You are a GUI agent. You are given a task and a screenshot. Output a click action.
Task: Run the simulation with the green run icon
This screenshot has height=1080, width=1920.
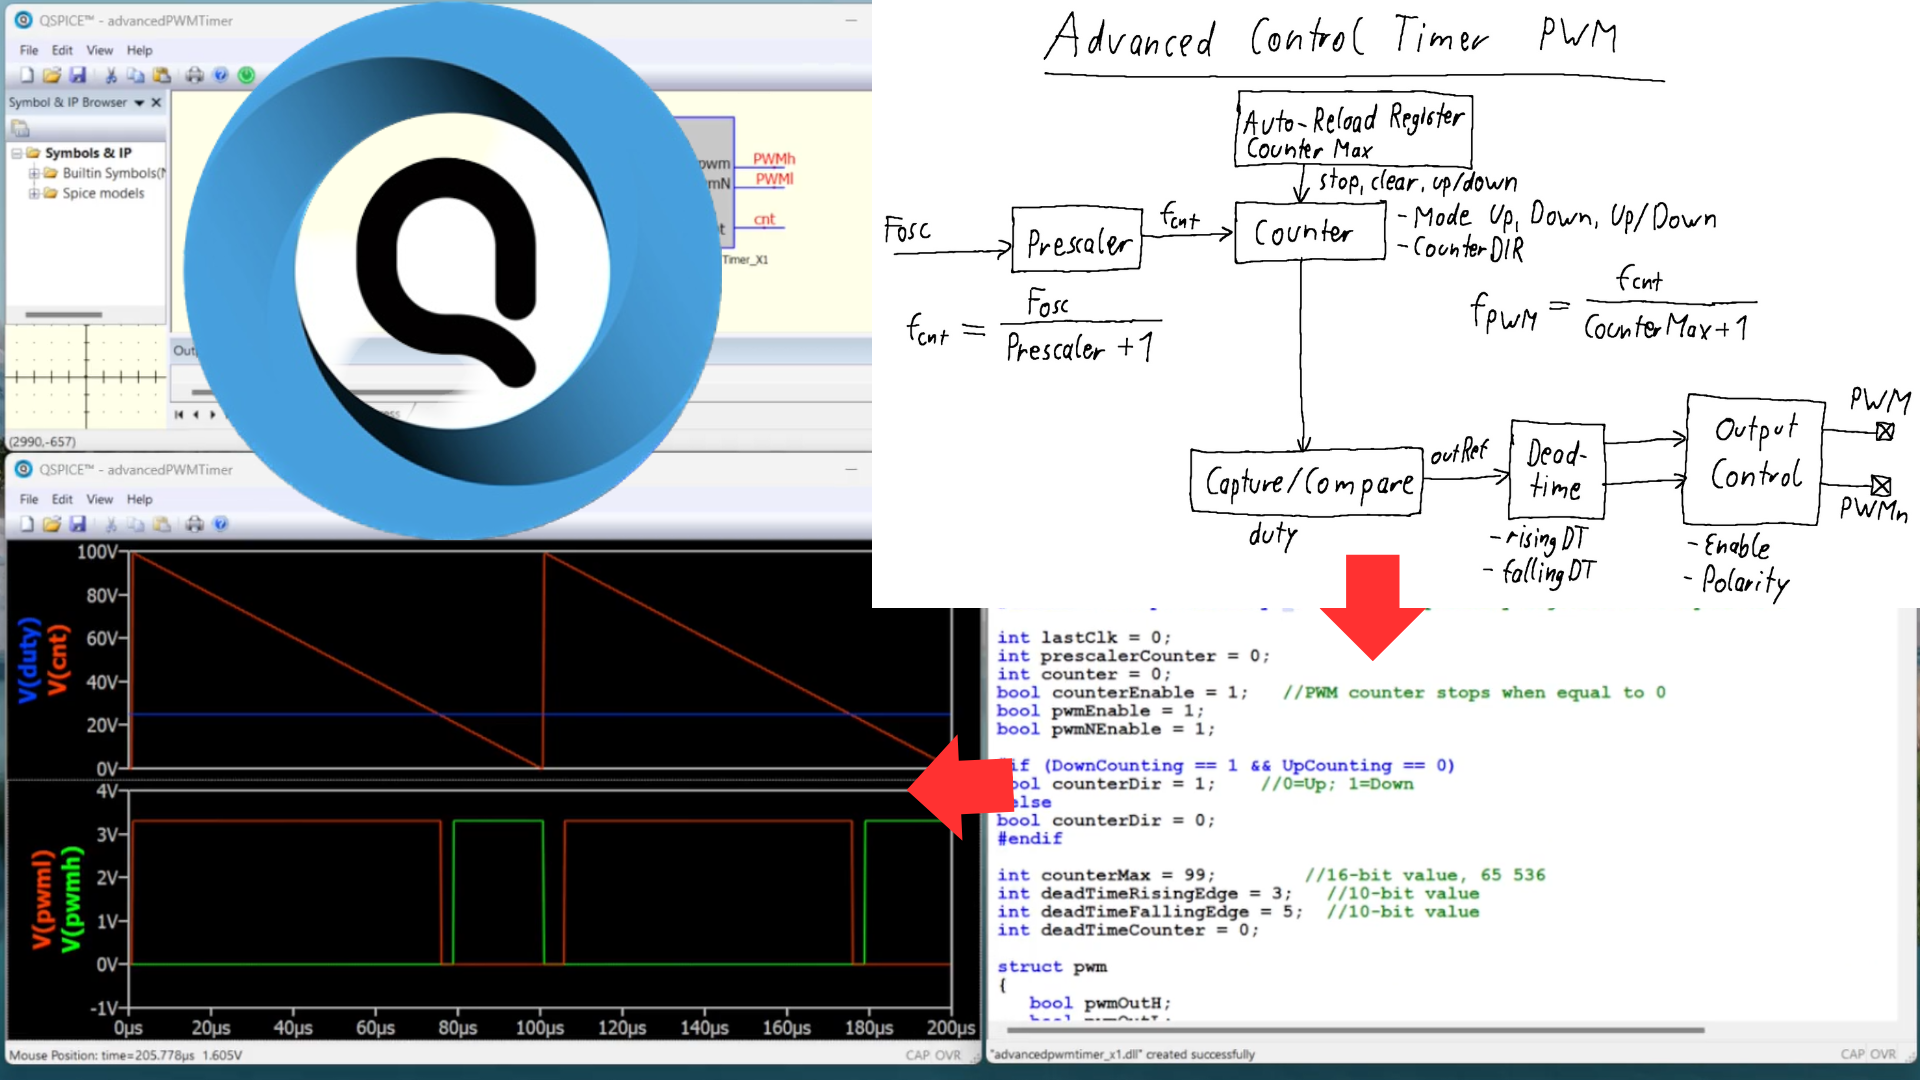(247, 75)
